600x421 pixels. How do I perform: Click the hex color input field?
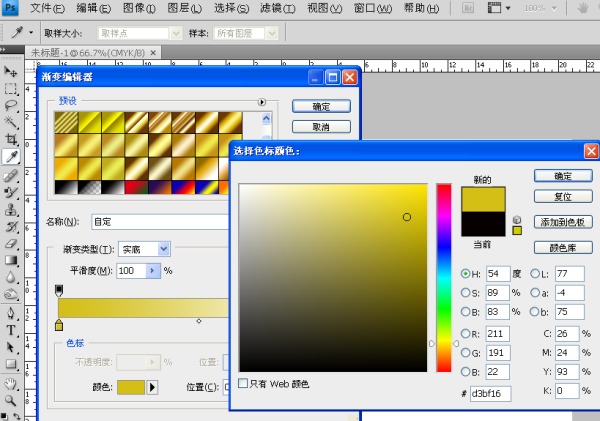490,393
